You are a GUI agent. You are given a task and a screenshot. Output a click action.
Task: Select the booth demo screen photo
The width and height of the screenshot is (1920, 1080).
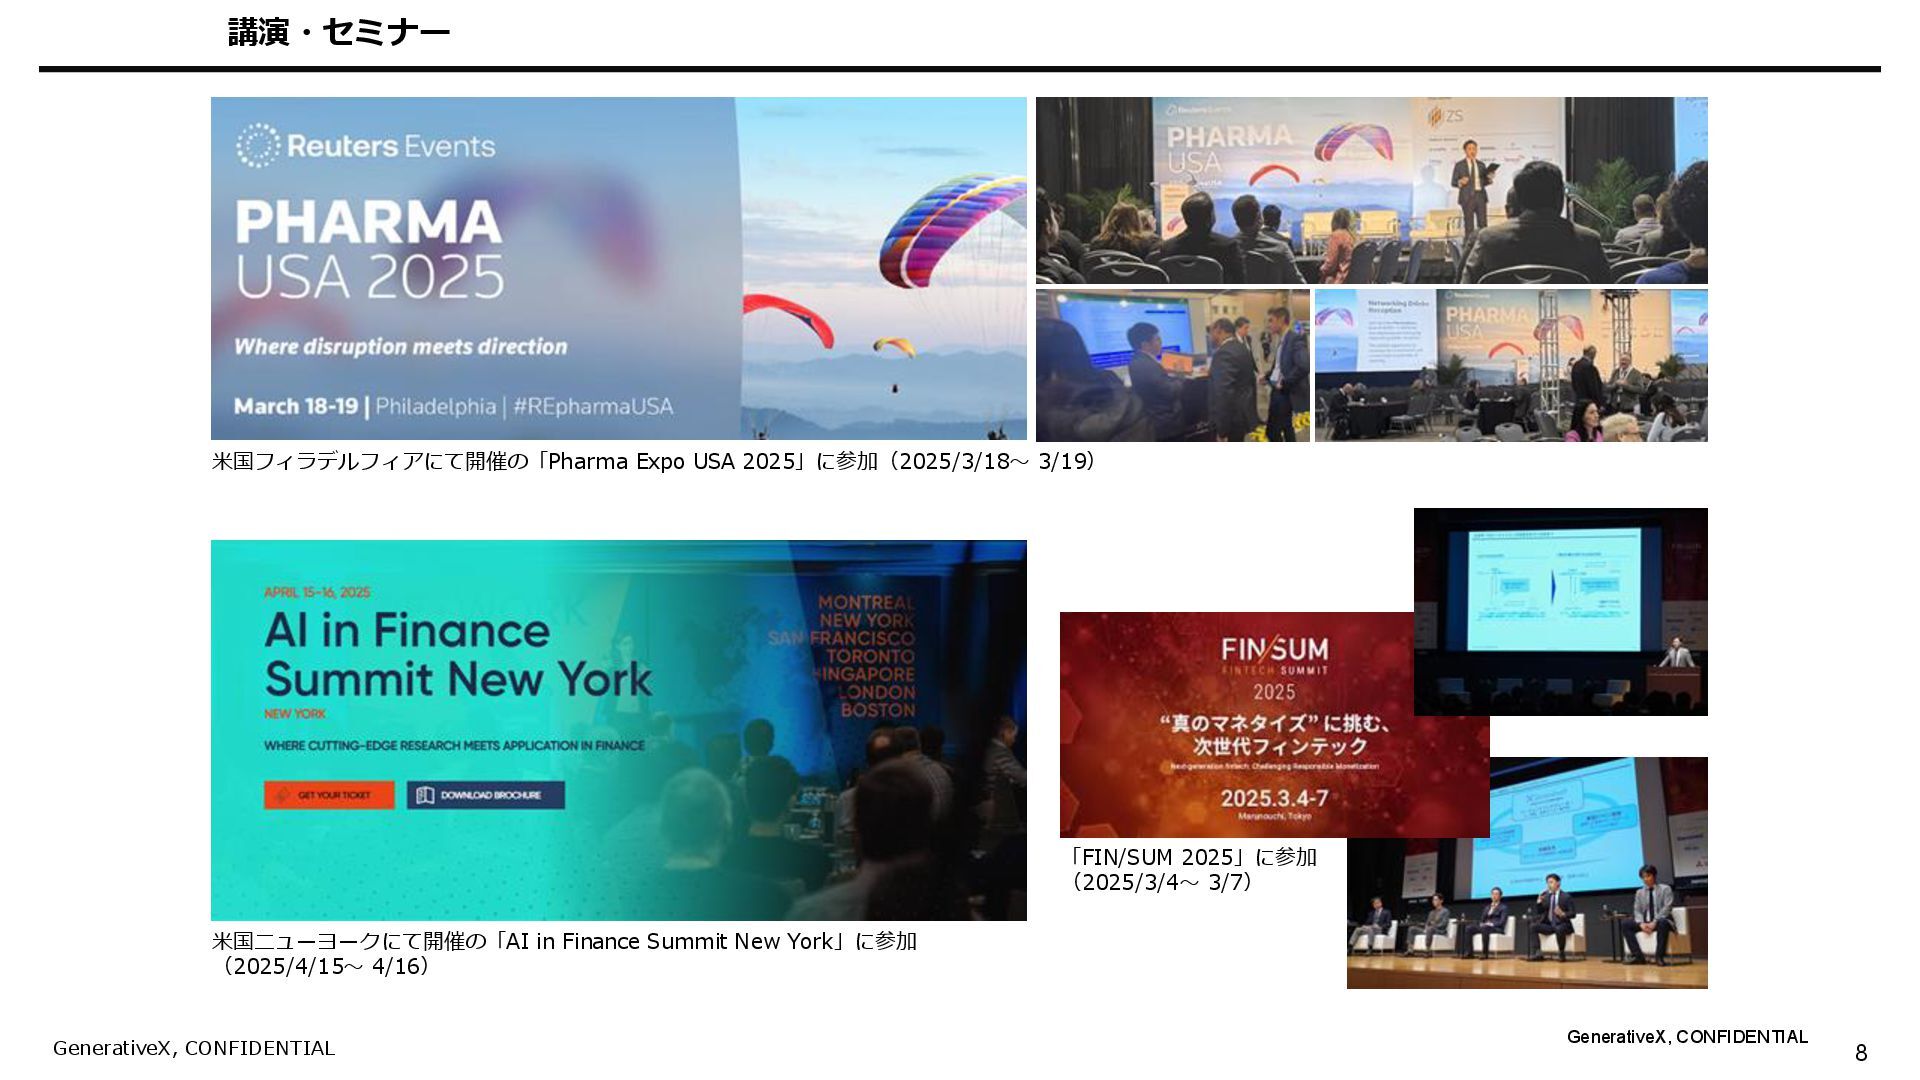tap(1172, 366)
